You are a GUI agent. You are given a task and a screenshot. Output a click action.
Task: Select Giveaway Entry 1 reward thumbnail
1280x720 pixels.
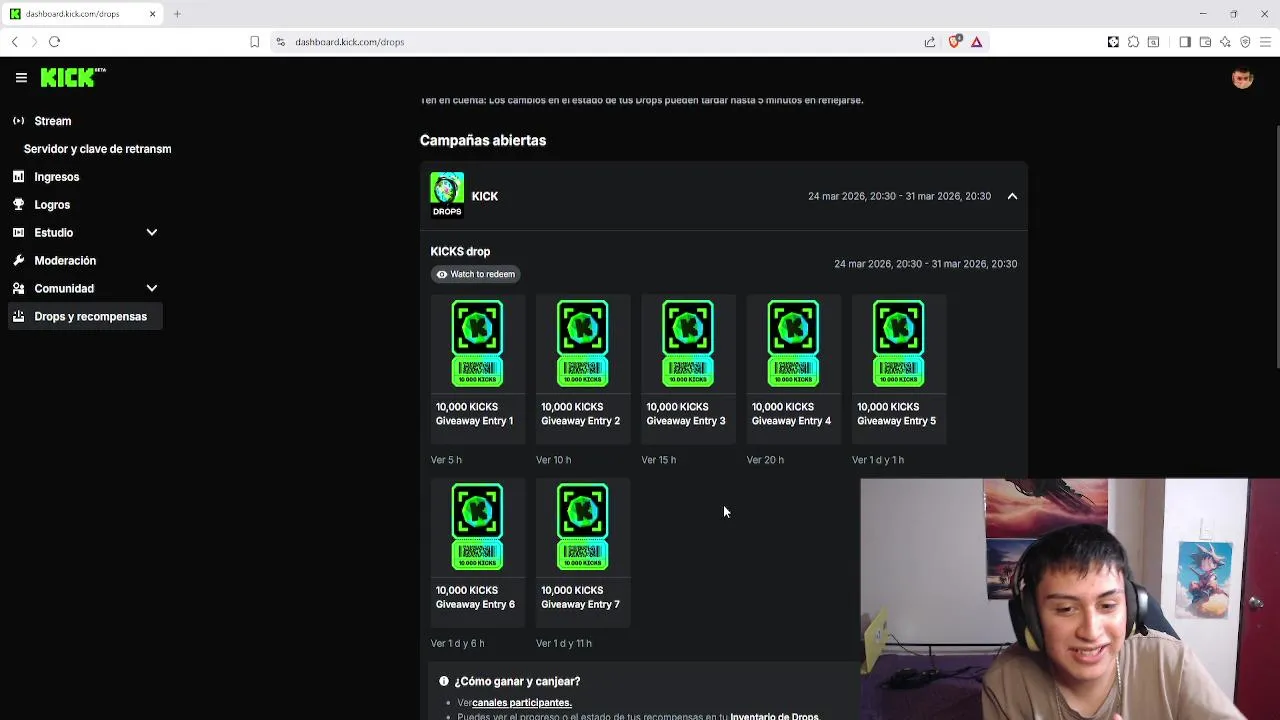click(477, 343)
